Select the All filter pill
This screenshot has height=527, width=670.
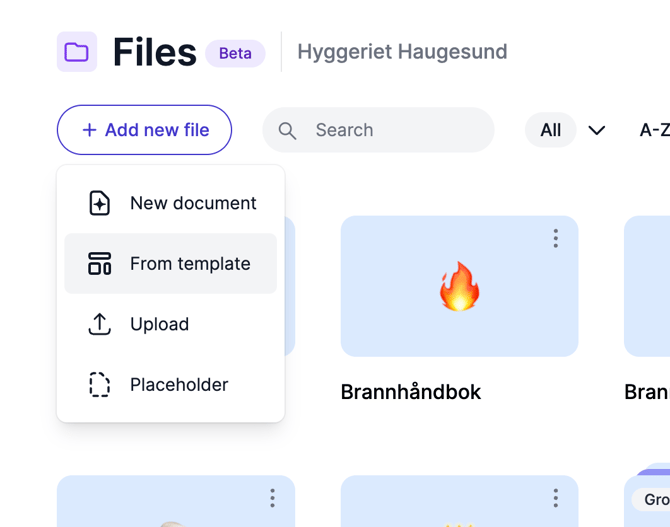pos(550,130)
